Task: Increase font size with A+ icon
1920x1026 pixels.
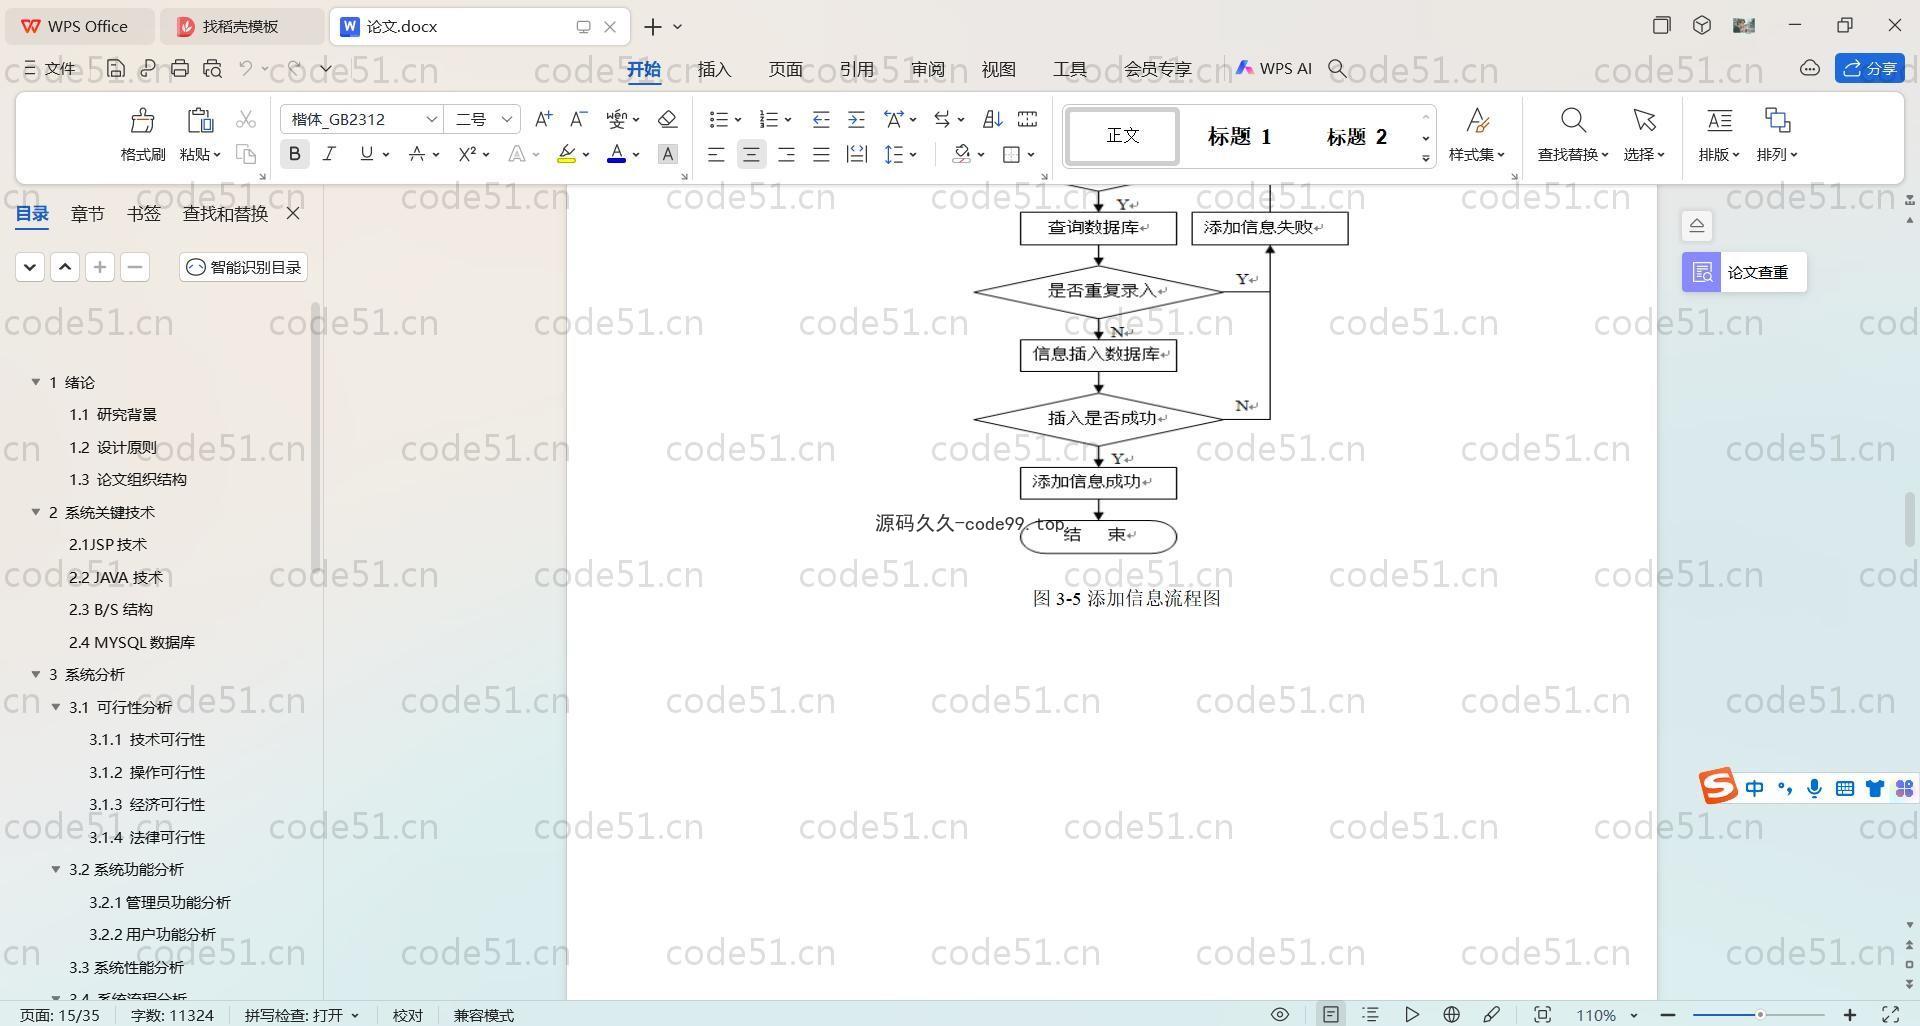Action: pyautogui.click(x=543, y=120)
